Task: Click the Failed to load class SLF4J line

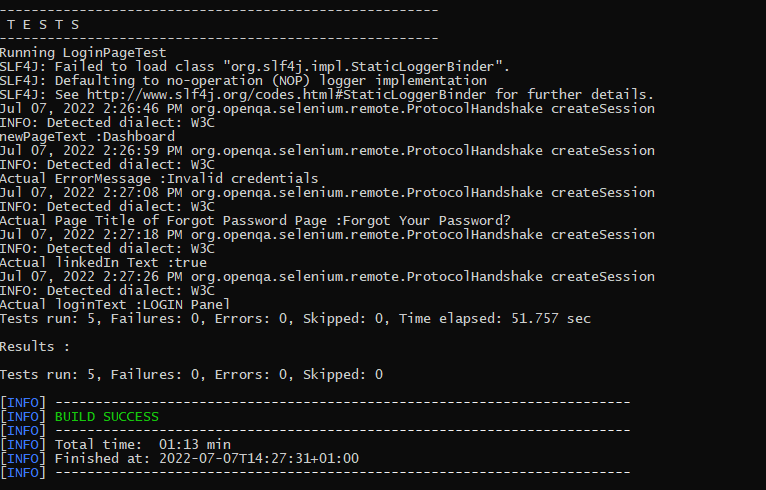Action: [x=255, y=66]
